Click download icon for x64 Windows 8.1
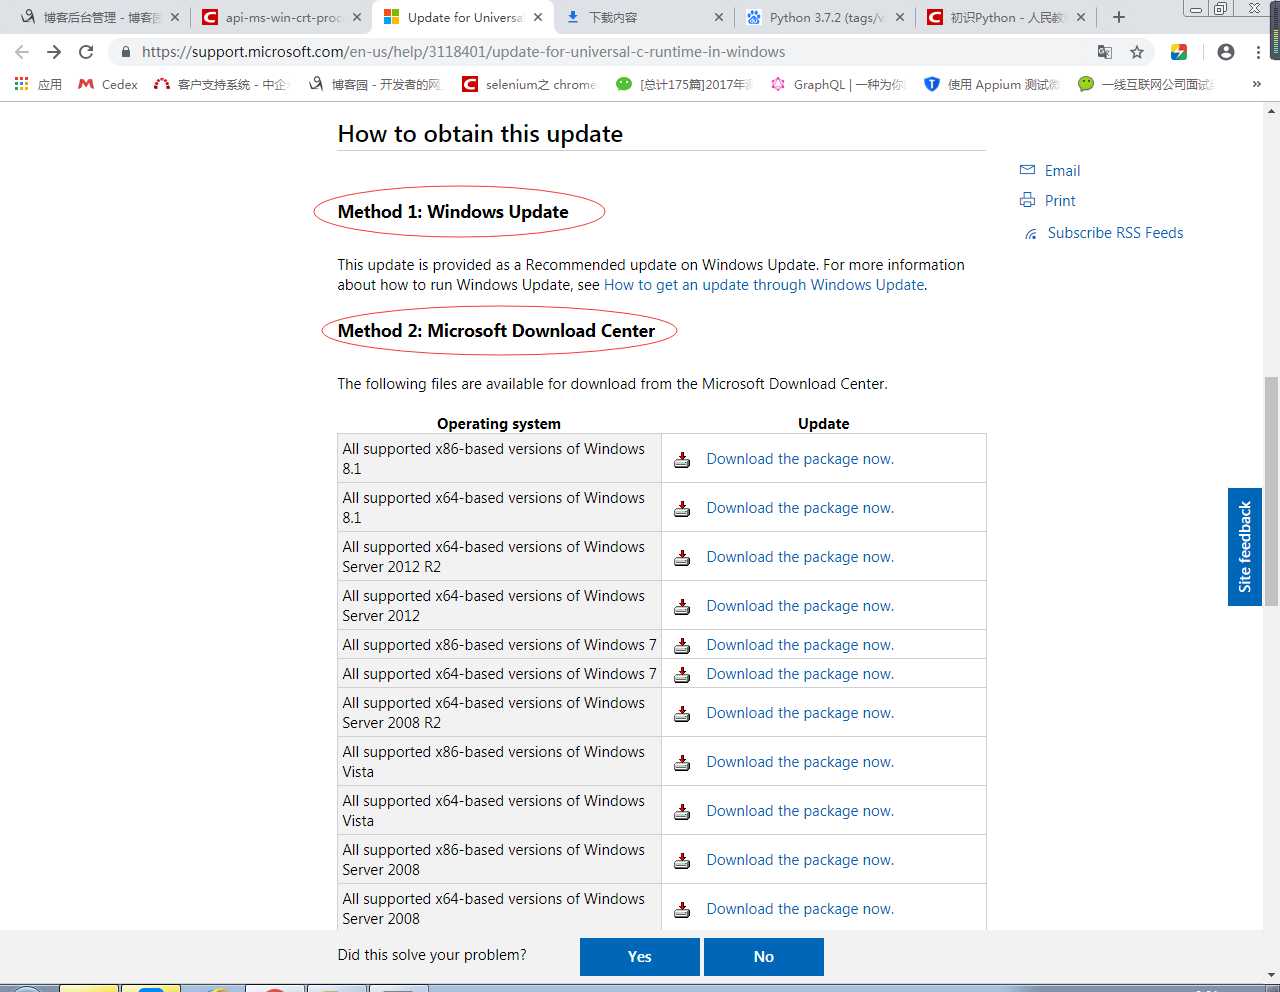This screenshot has height=992, width=1280. (682, 509)
